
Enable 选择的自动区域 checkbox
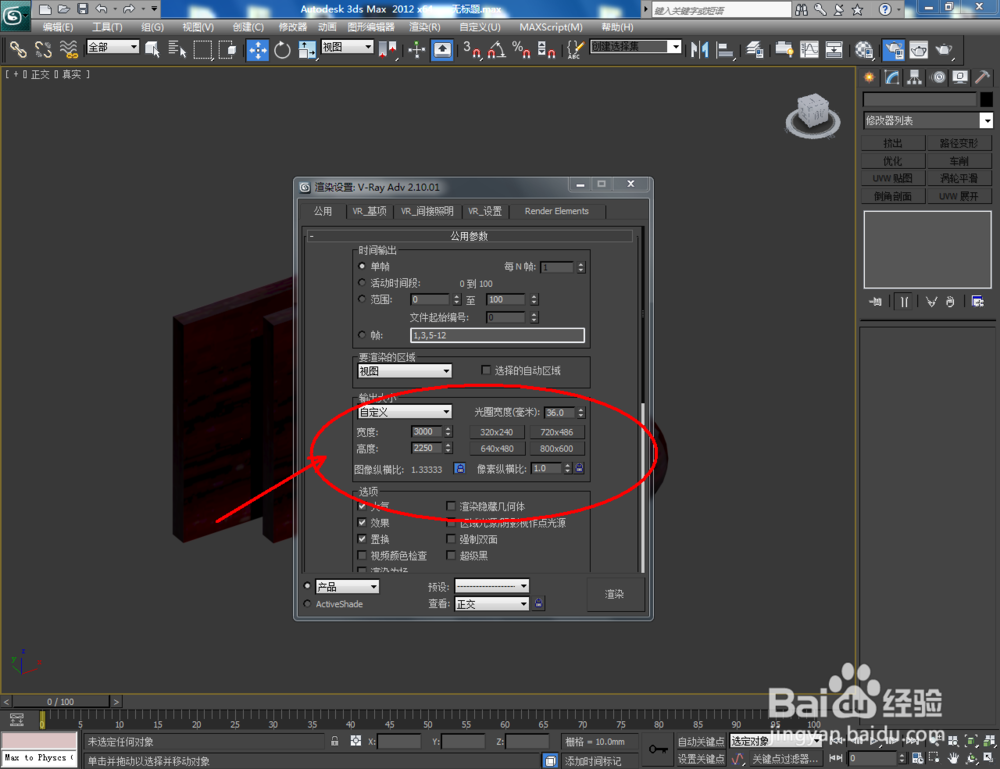(x=486, y=370)
